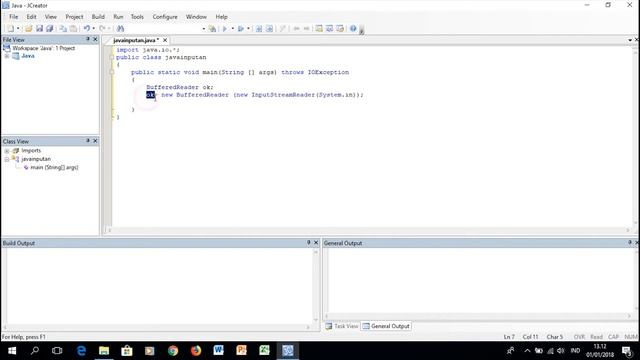Pin the Build Output panel

pyautogui.click(x=309, y=242)
